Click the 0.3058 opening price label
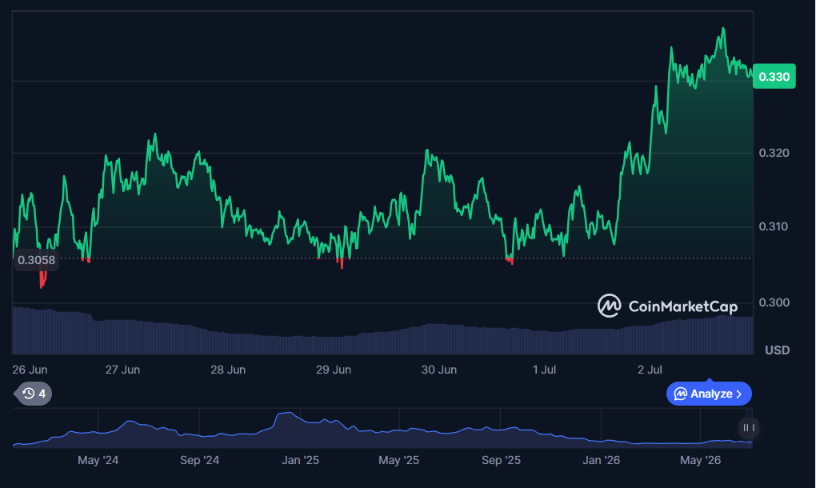The image size is (816, 488). (36, 260)
